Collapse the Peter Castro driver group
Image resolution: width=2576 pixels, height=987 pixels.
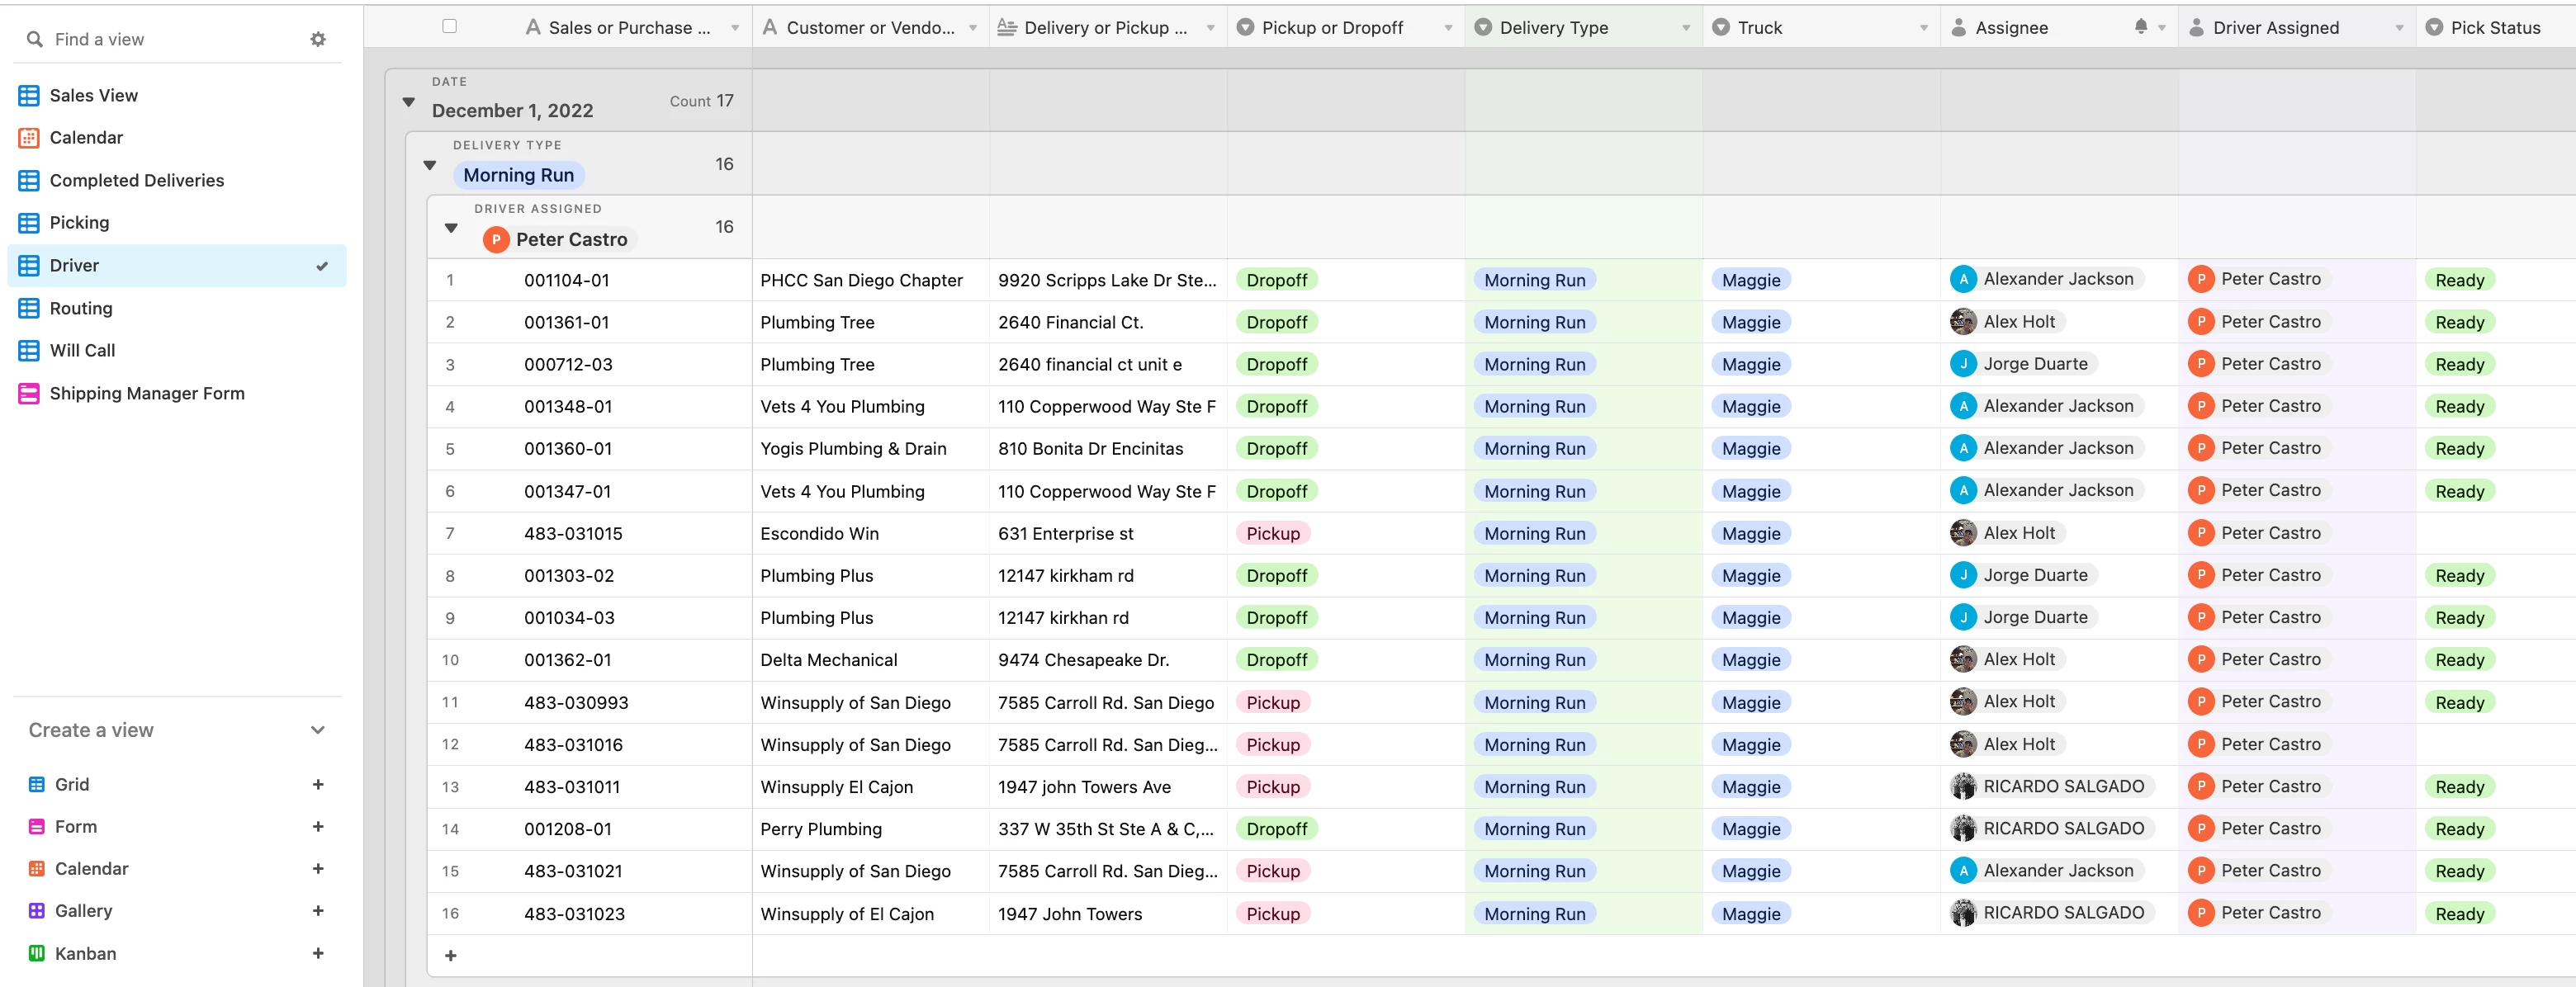[451, 228]
